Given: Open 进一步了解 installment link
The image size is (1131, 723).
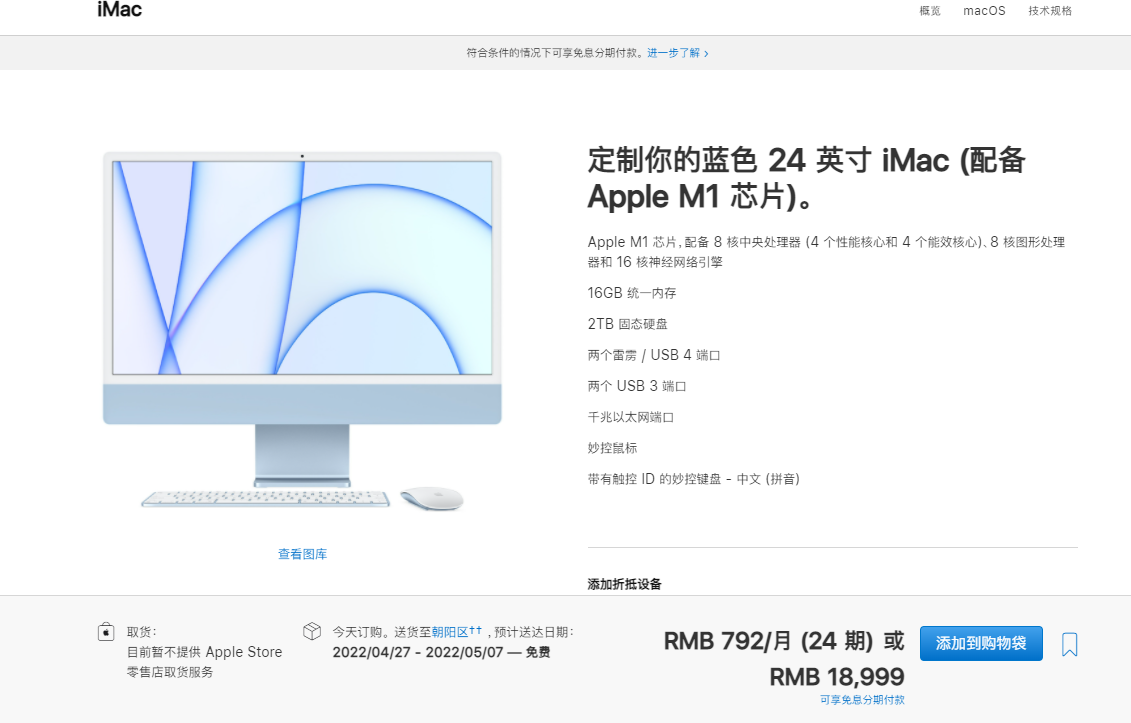Looking at the screenshot, I should tap(677, 53).
